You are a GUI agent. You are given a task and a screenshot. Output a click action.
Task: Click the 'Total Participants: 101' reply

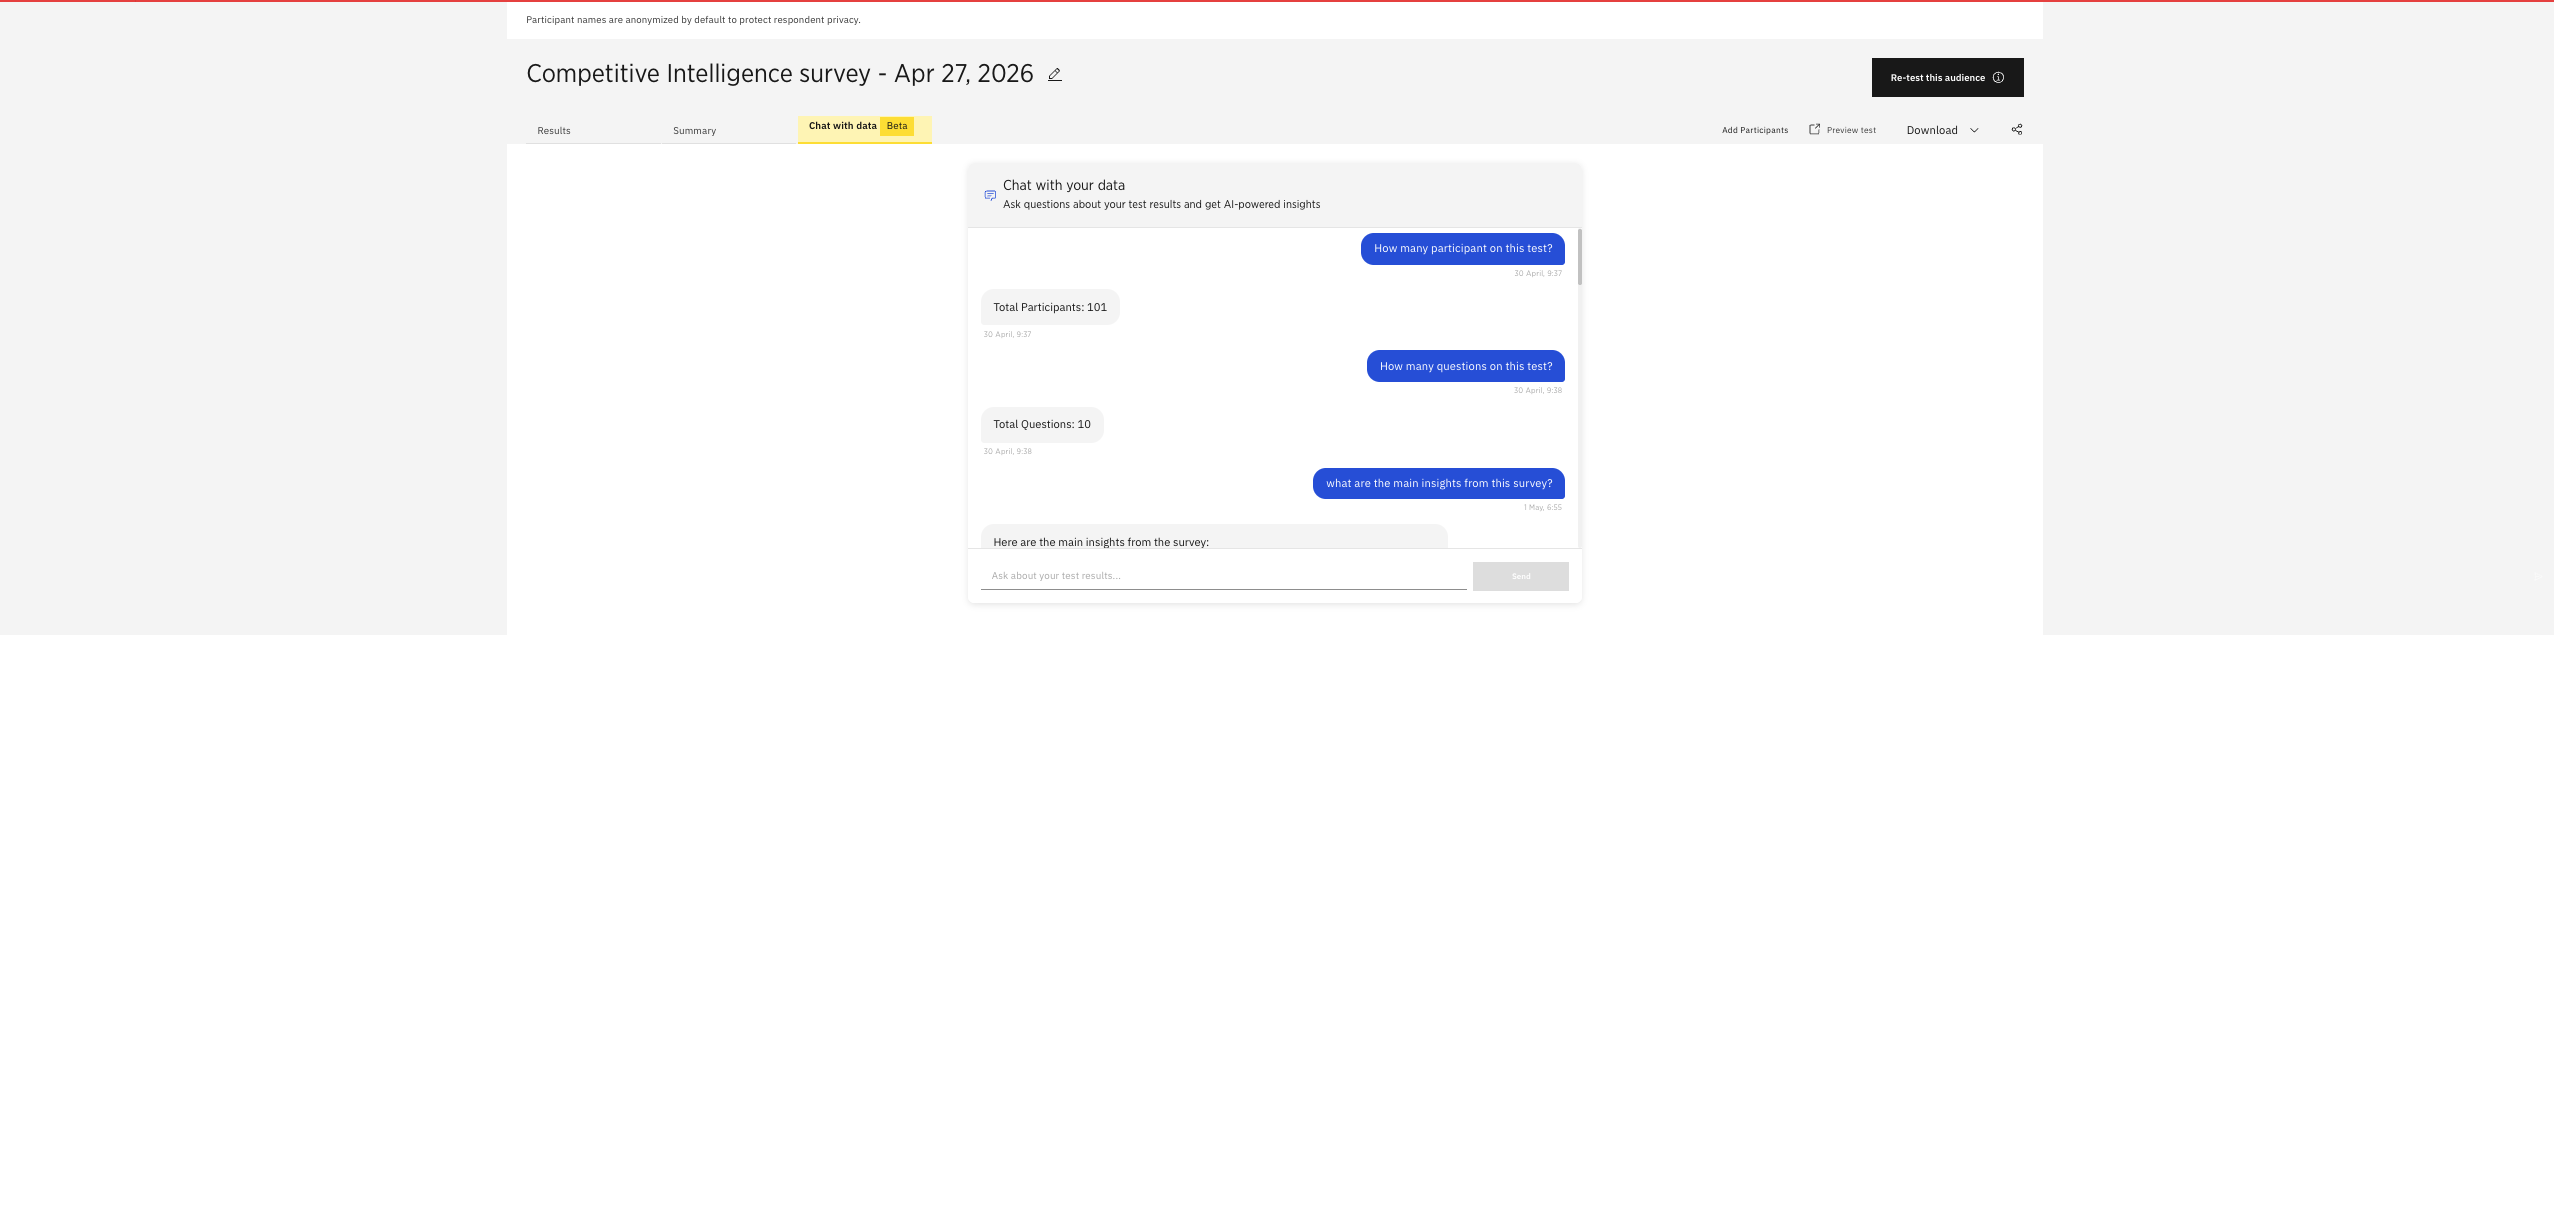pyautogui.click(x=1050, y=308)
